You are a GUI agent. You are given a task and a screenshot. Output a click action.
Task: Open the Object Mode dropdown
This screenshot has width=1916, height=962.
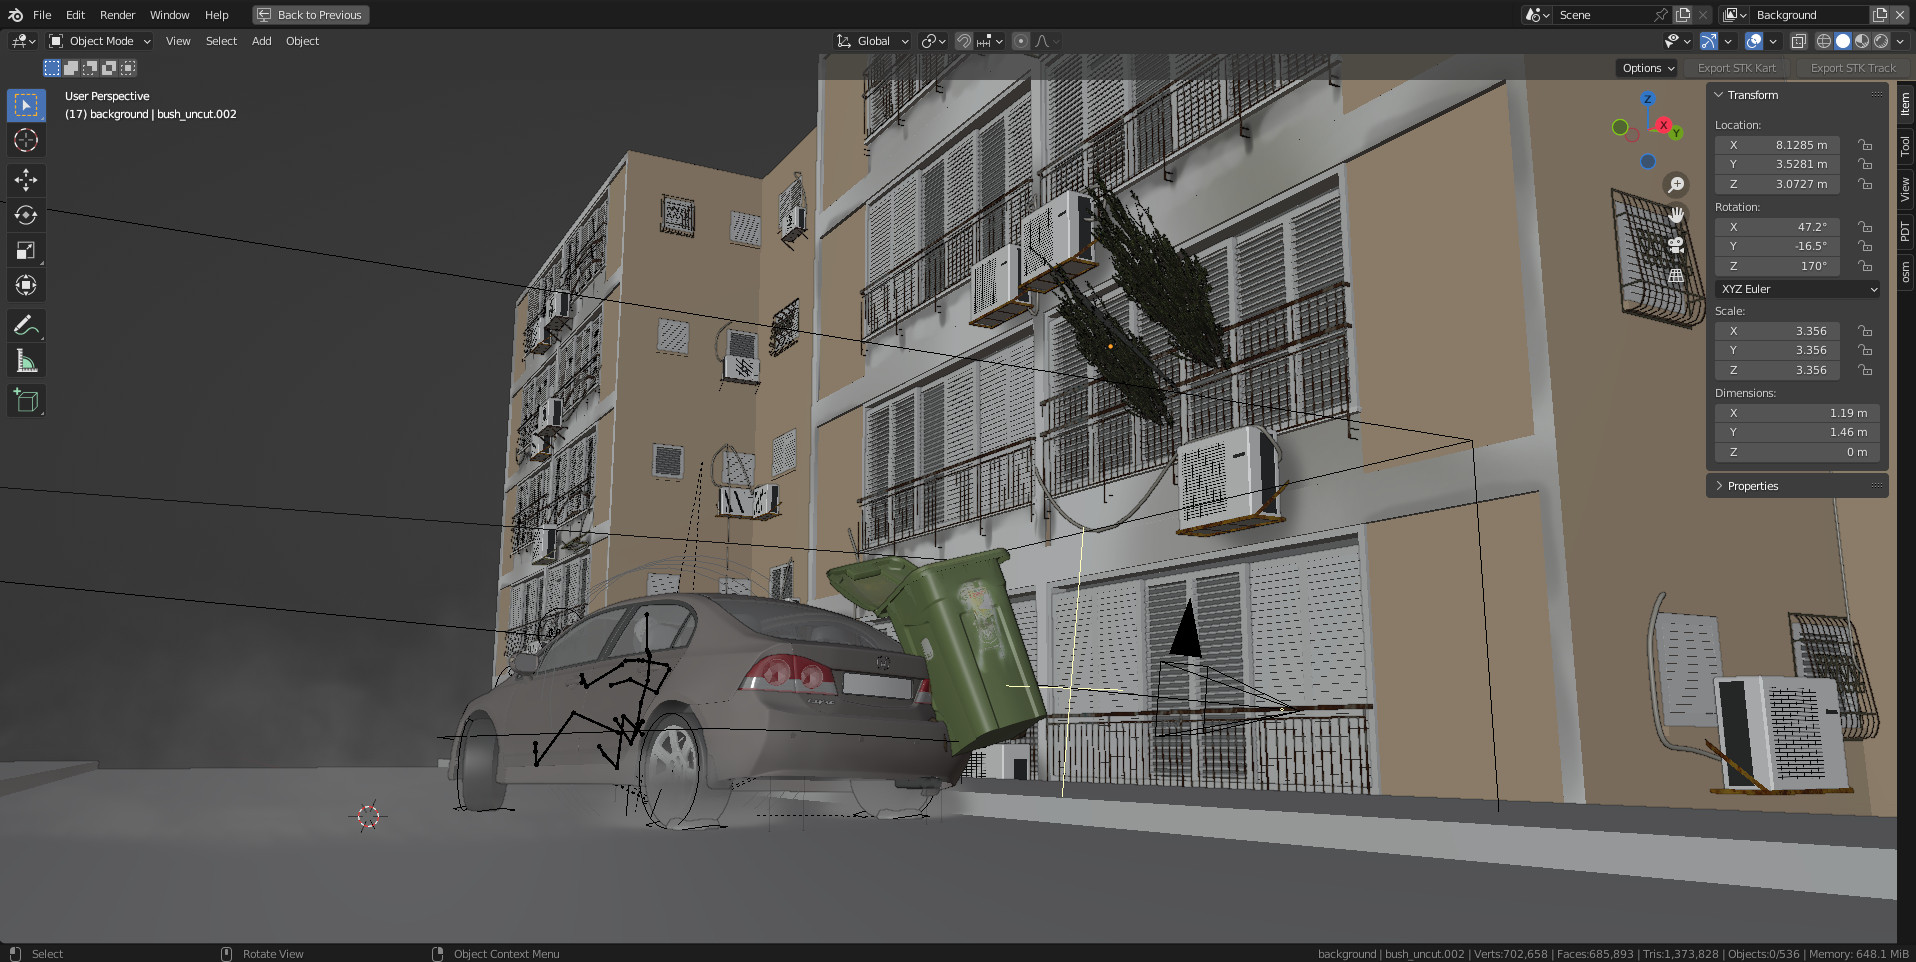coord(100,41)
